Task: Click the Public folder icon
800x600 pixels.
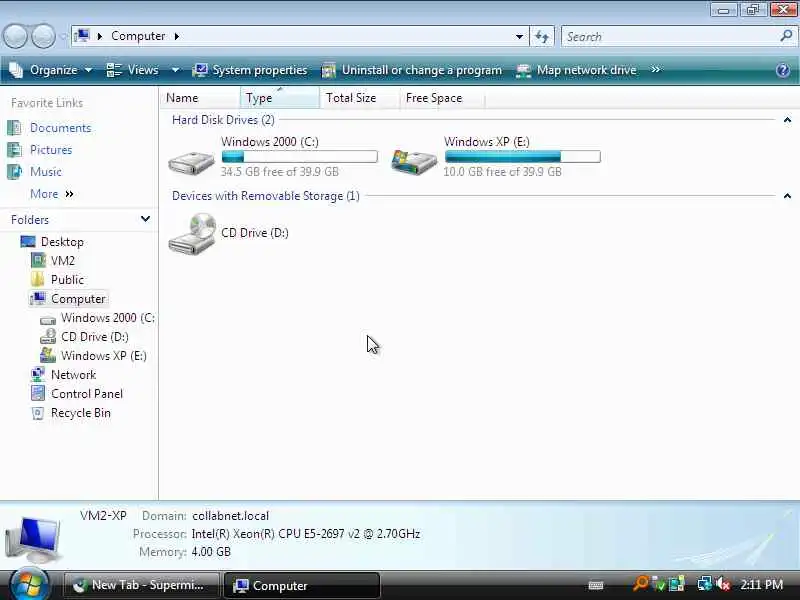Action: point(38,279)
